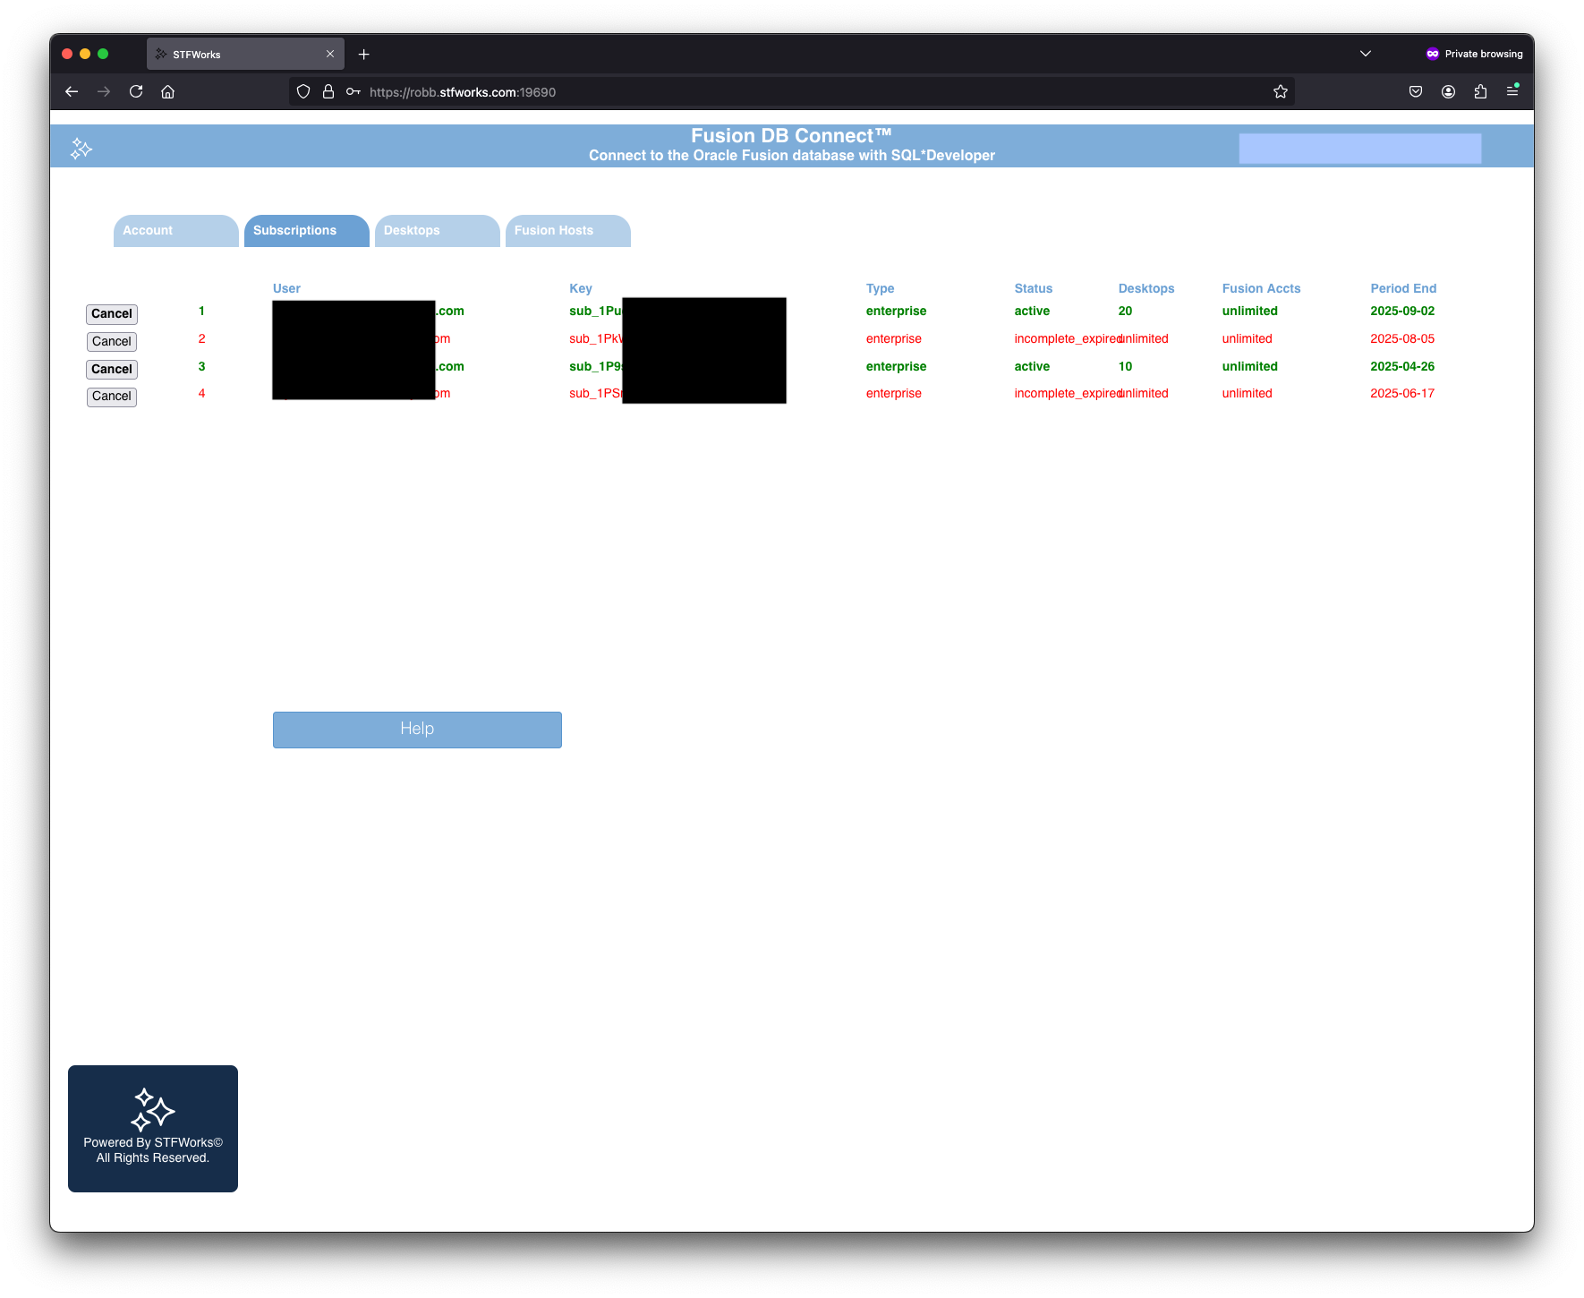Open a new browser tab
This screenshot has height=1298, width=1584.
pos(364,54)
